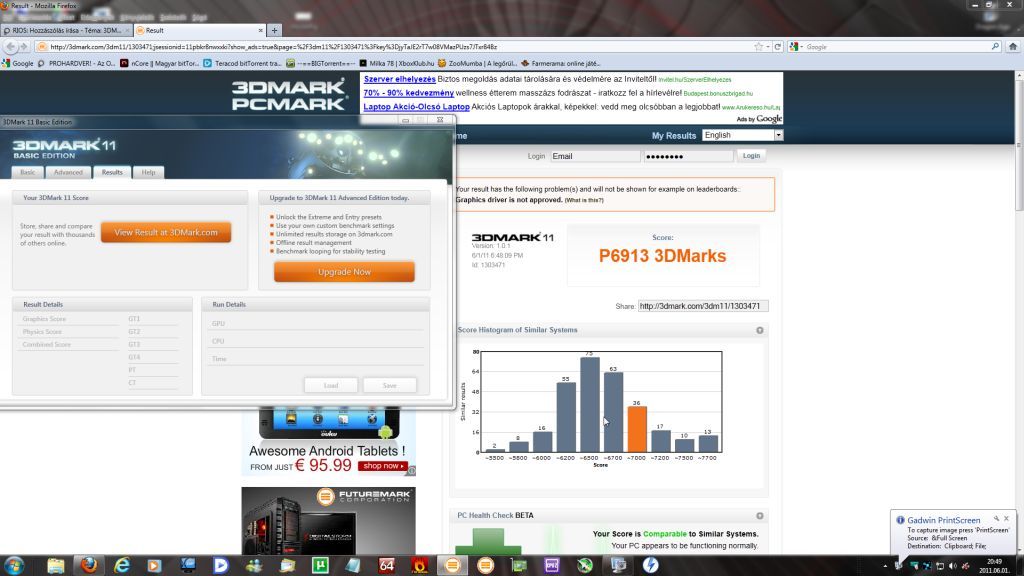The height and width of the screenshot is (576, 1024).
Task: Select the Share URL text field
Action: coord(703,306)
